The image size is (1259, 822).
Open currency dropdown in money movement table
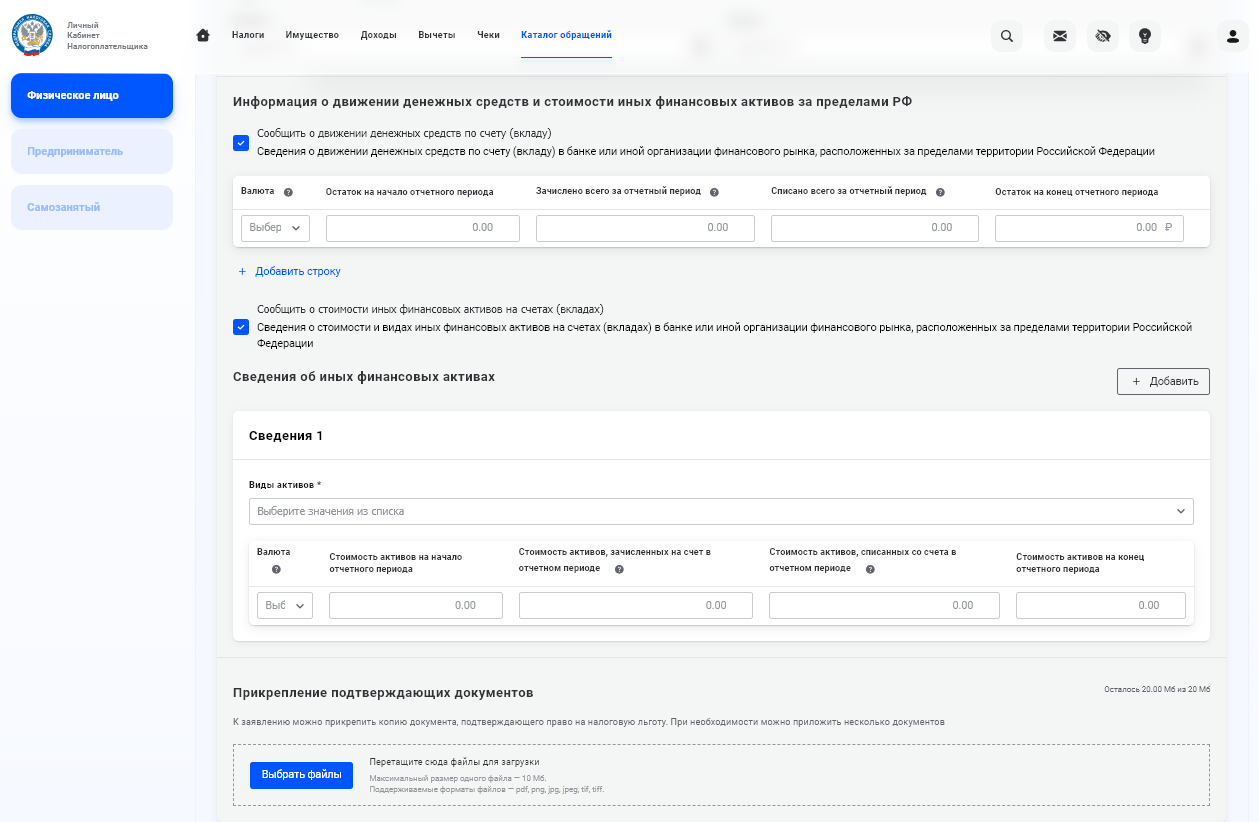coord(275,228)
